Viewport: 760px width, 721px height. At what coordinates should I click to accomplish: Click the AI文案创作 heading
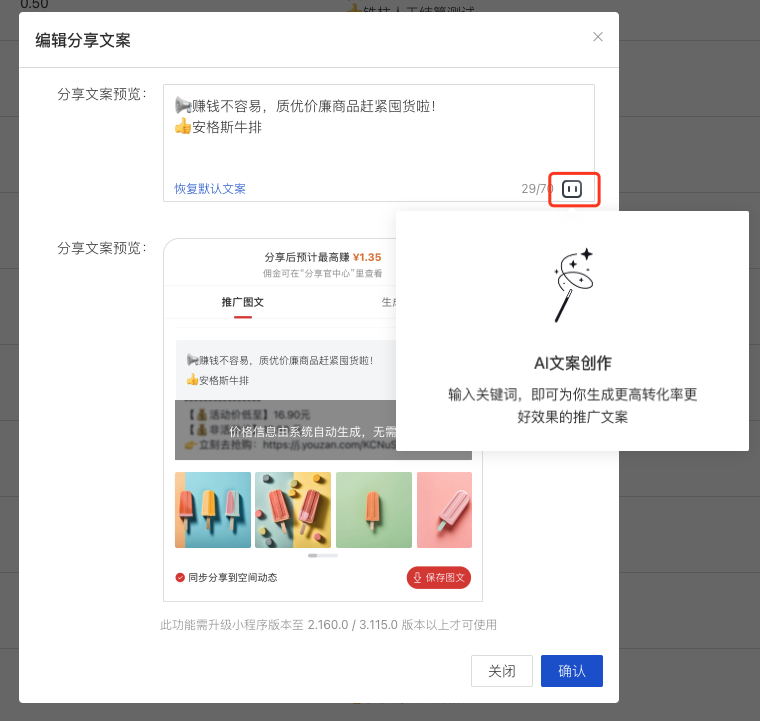click(572, 363)
